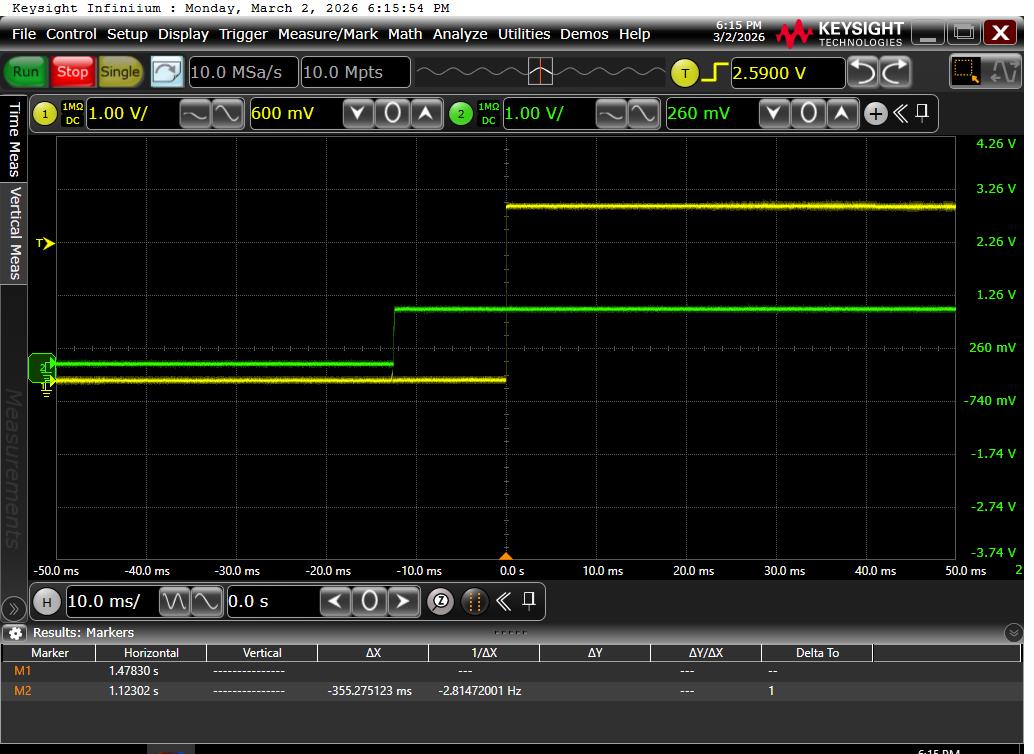
Task: Open Results settings gear
Action: 15,633
